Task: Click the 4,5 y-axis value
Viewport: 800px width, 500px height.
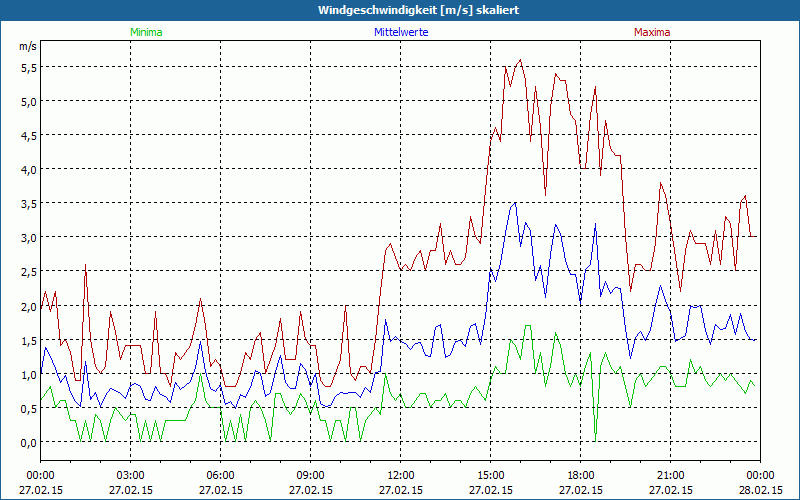Action: (x=29, y=136)
